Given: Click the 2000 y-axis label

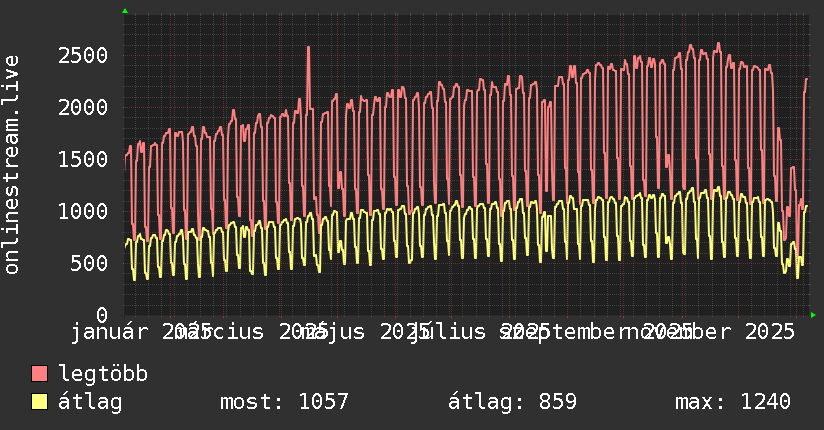Looking at the screenshot, I should pyautogui.click(x=83, y=107).
